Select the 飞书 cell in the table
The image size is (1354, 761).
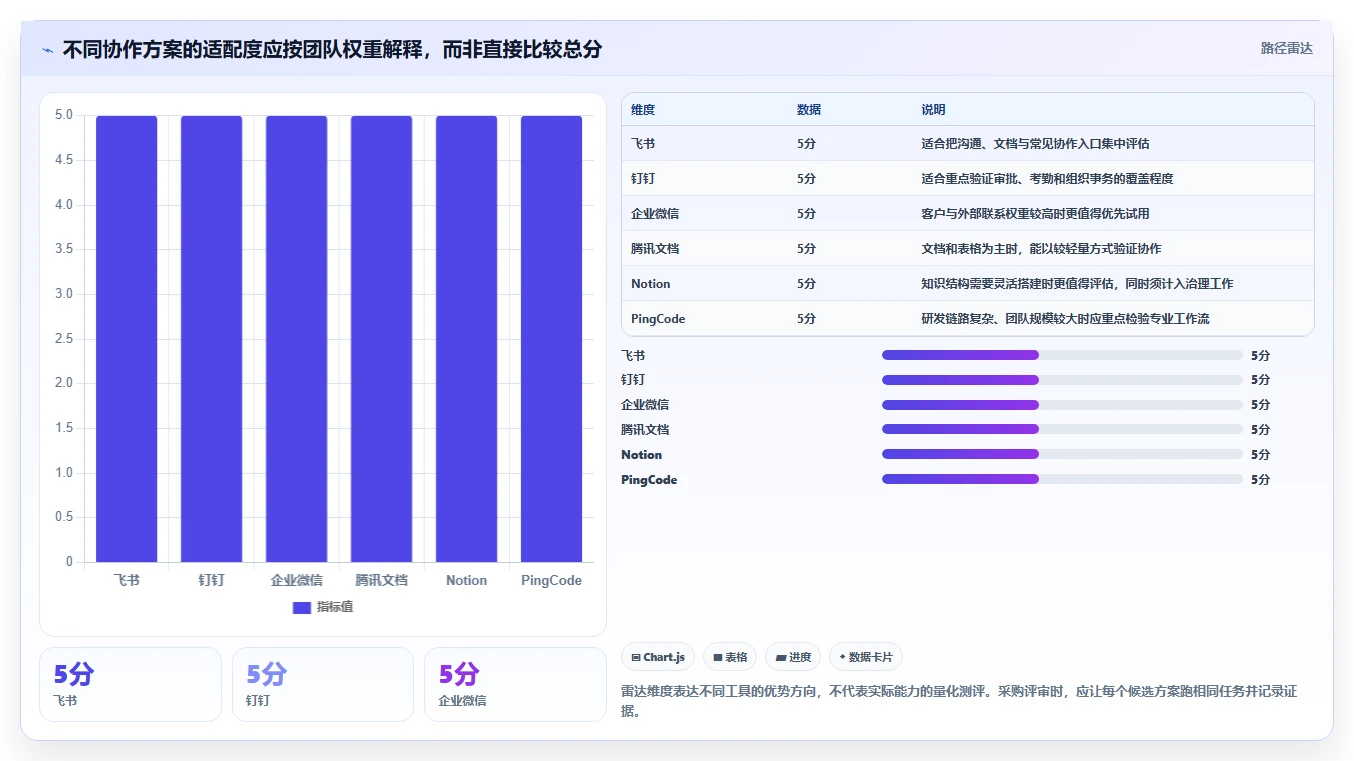pyautogui.click(x=643, y=144)
